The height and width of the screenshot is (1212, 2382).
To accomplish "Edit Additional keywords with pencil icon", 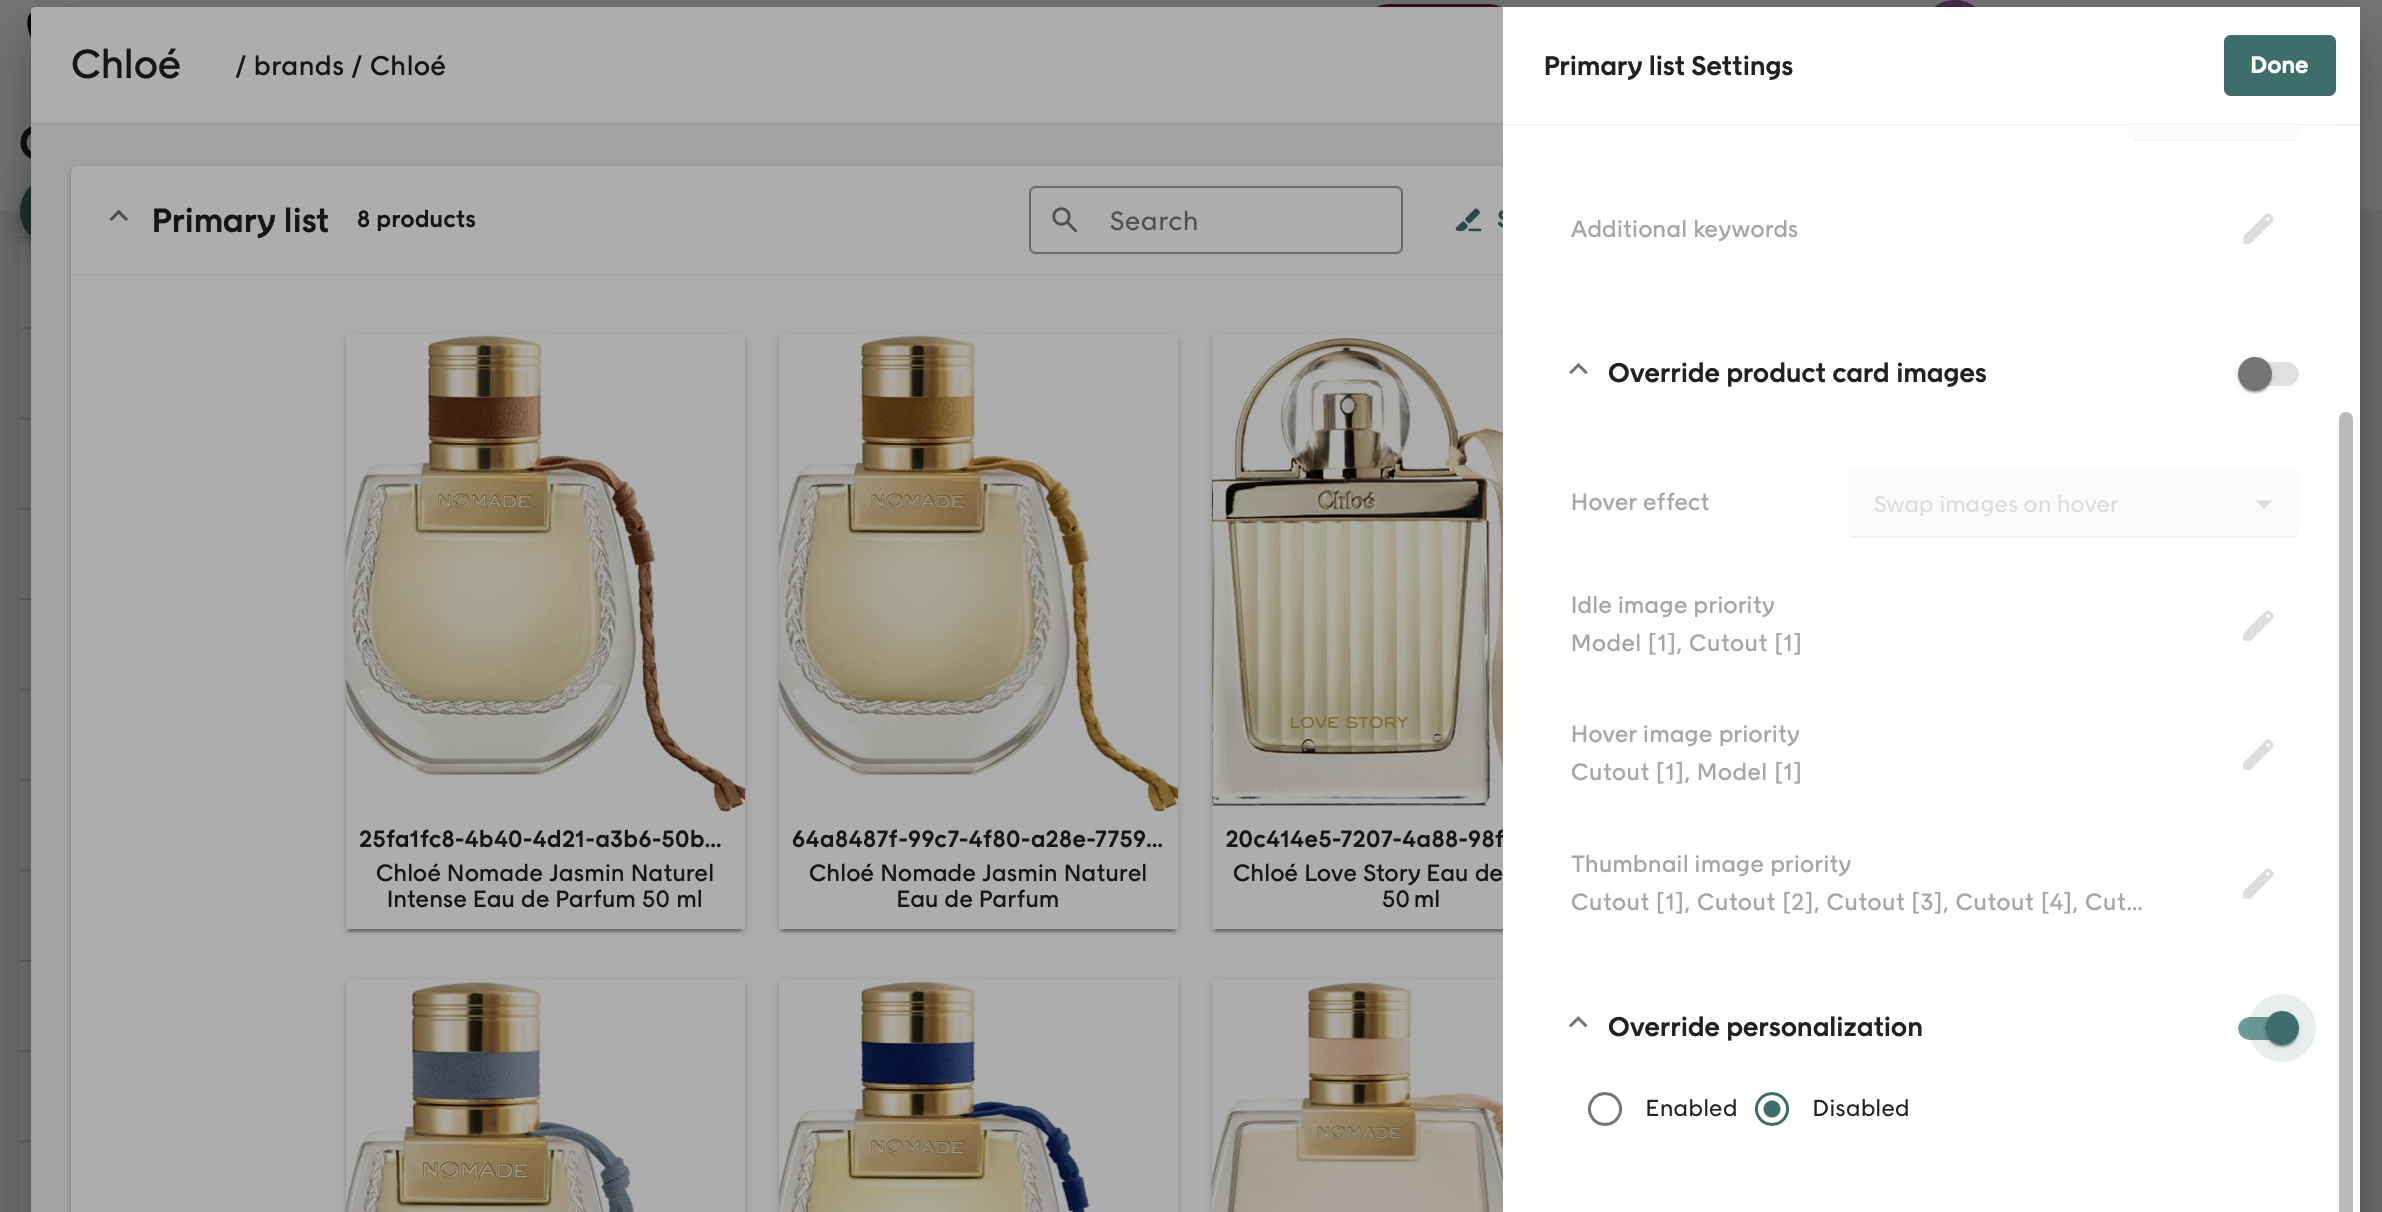I will [2257, 229].
